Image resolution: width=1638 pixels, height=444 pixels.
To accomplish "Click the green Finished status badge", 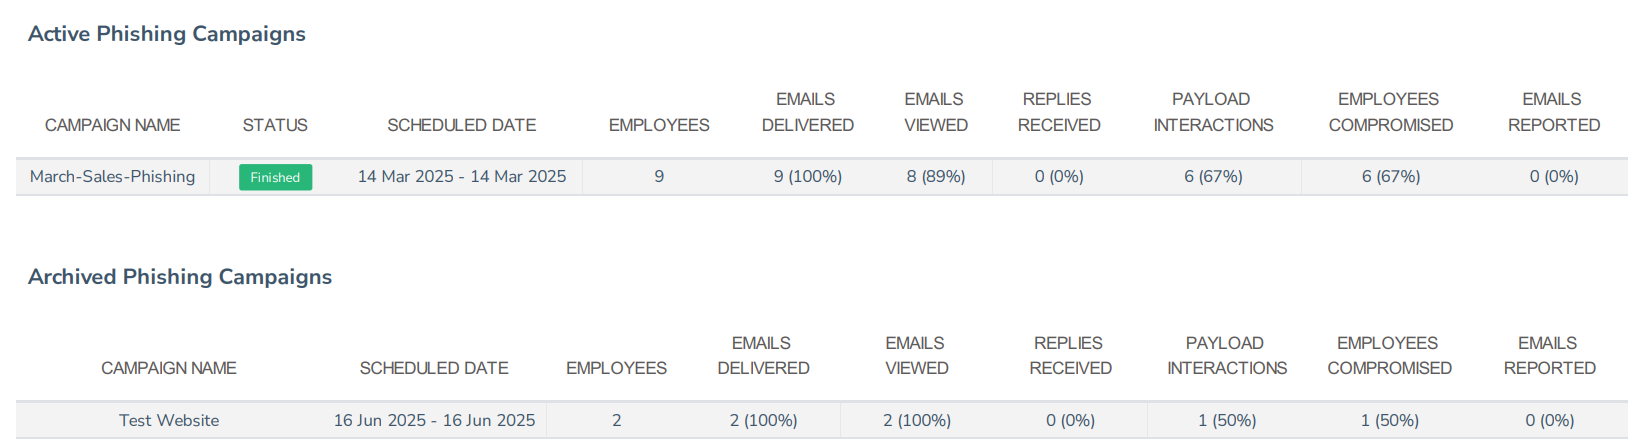I will [x=275, y=177].
